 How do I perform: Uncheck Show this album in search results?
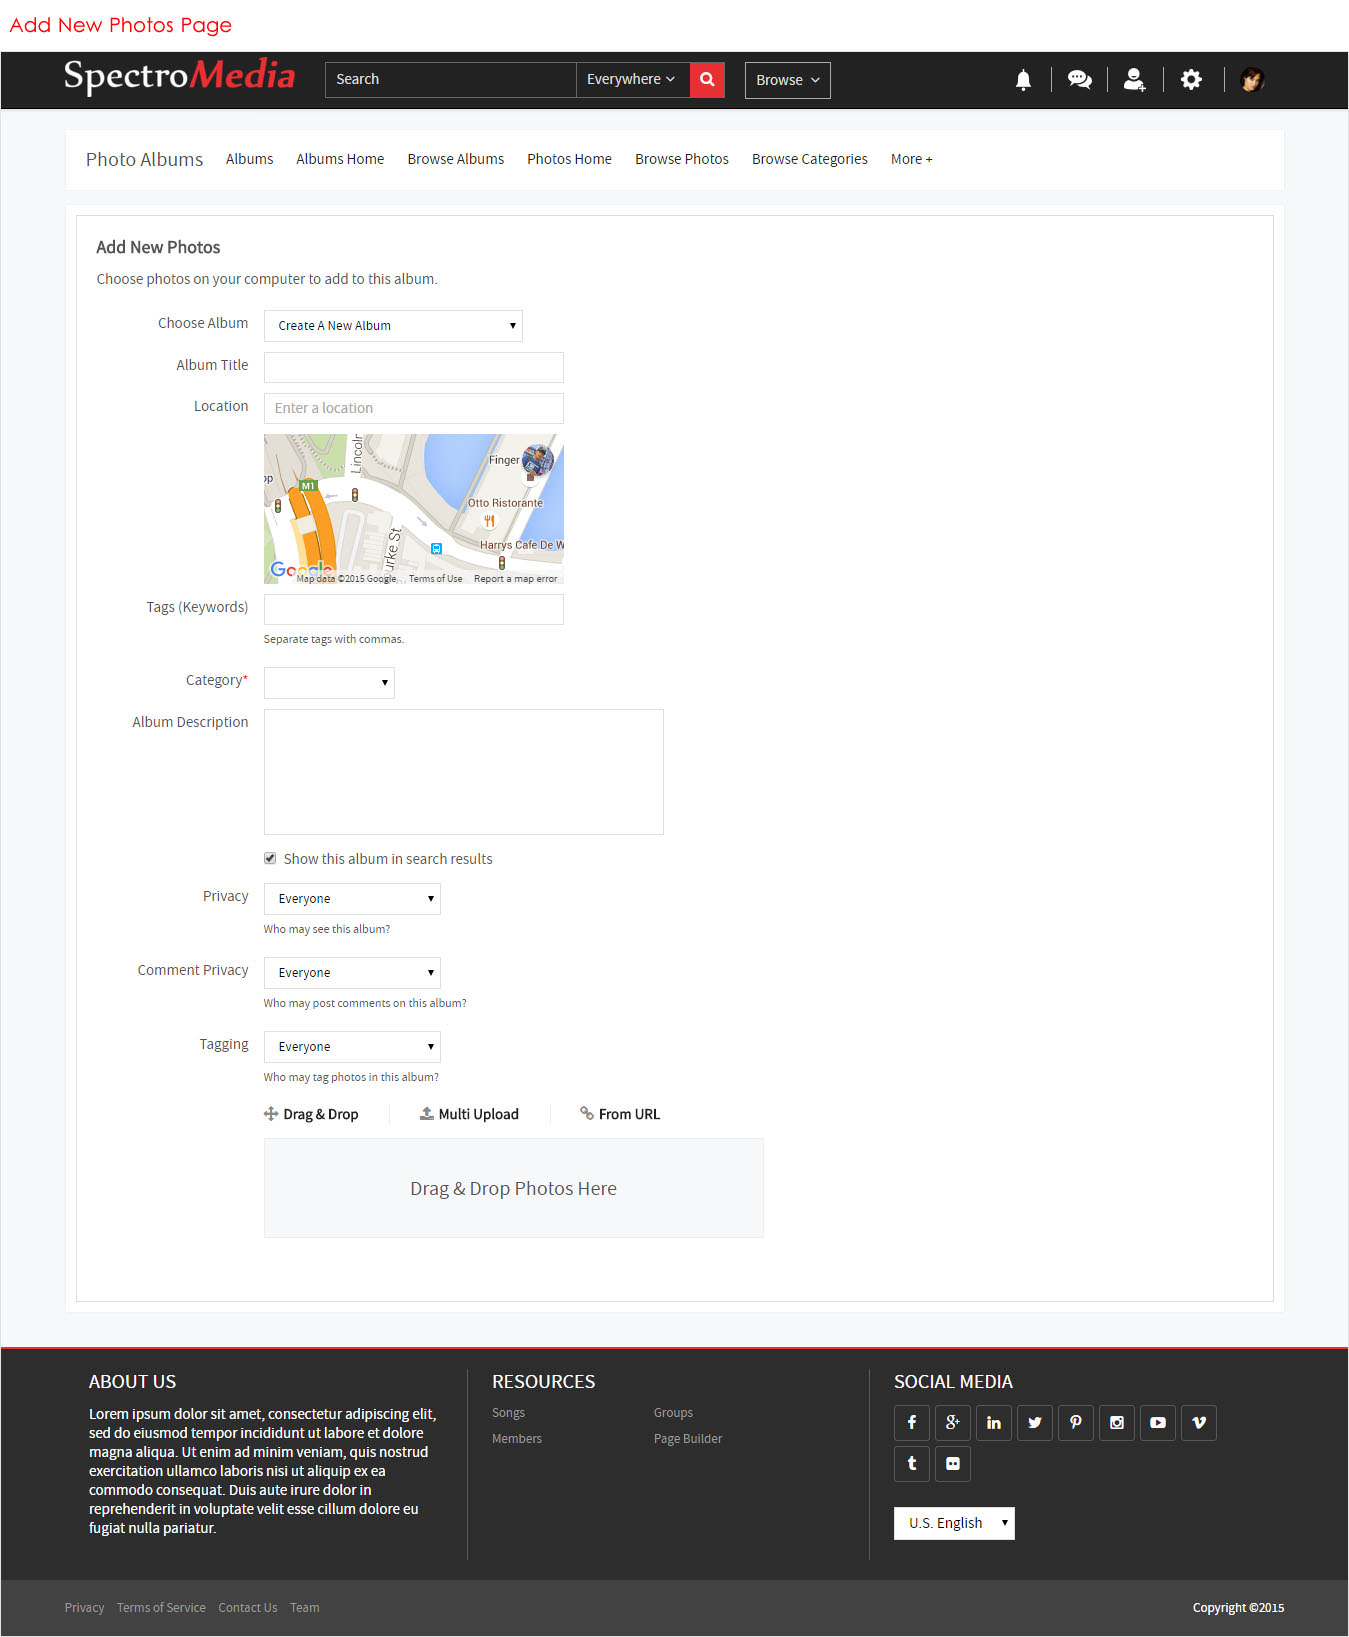click(x=270, y=859)
